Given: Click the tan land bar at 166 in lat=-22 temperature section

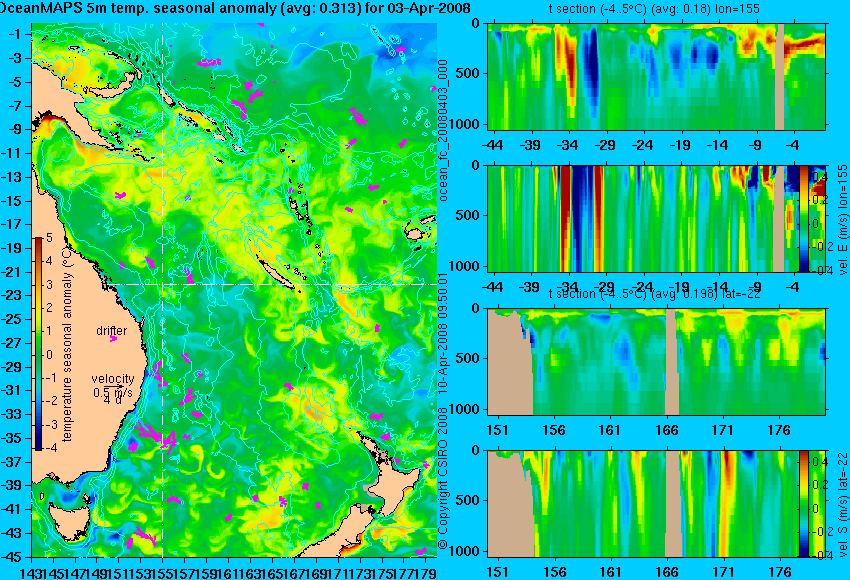Looking at the screenshot, I should click(671, 362).
